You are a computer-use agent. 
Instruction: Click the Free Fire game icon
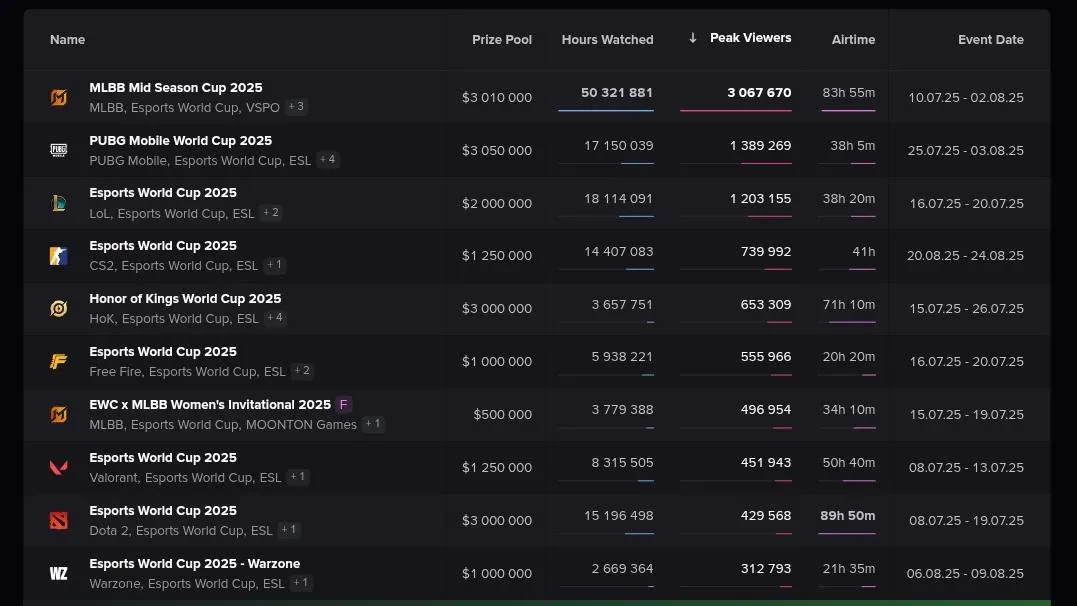pos(59,362)
